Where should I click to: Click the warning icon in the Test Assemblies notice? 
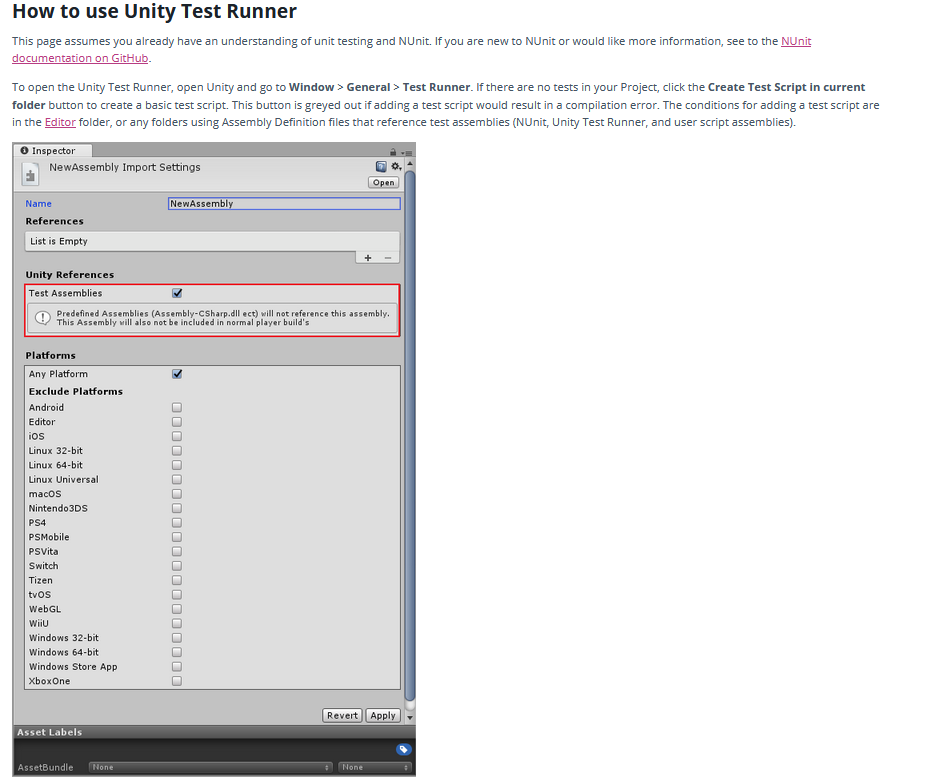tap(41, 317)
